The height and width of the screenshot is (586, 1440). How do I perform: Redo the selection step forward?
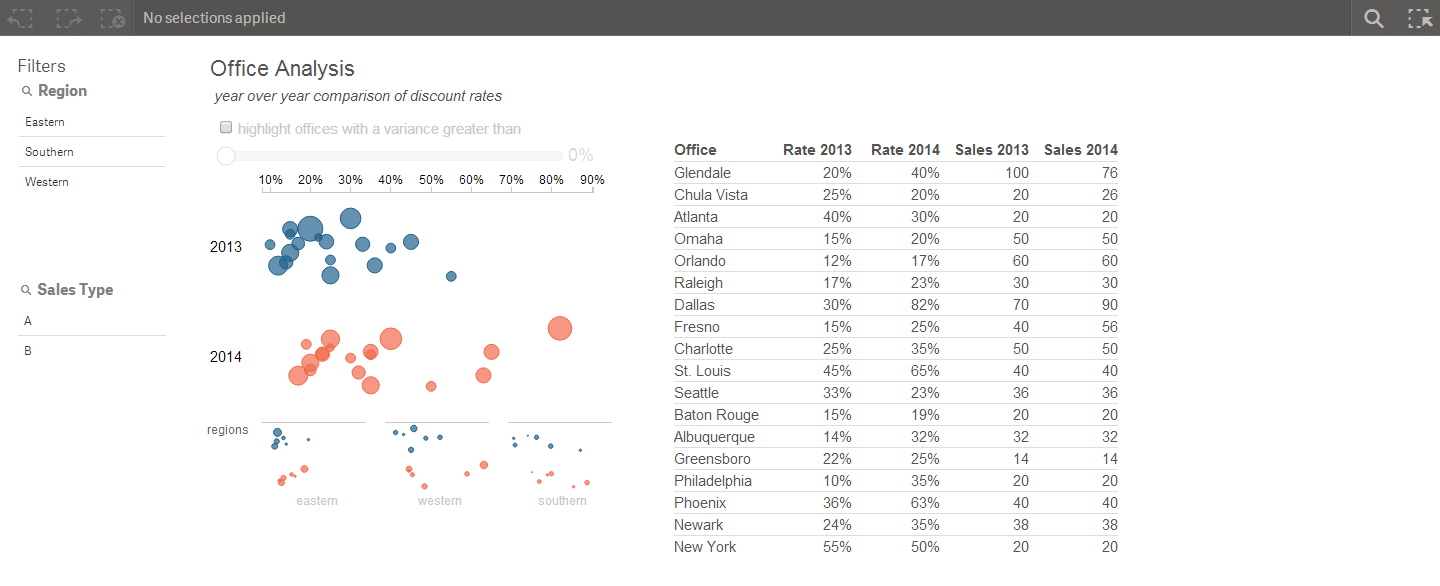click(x=66, y=17)
